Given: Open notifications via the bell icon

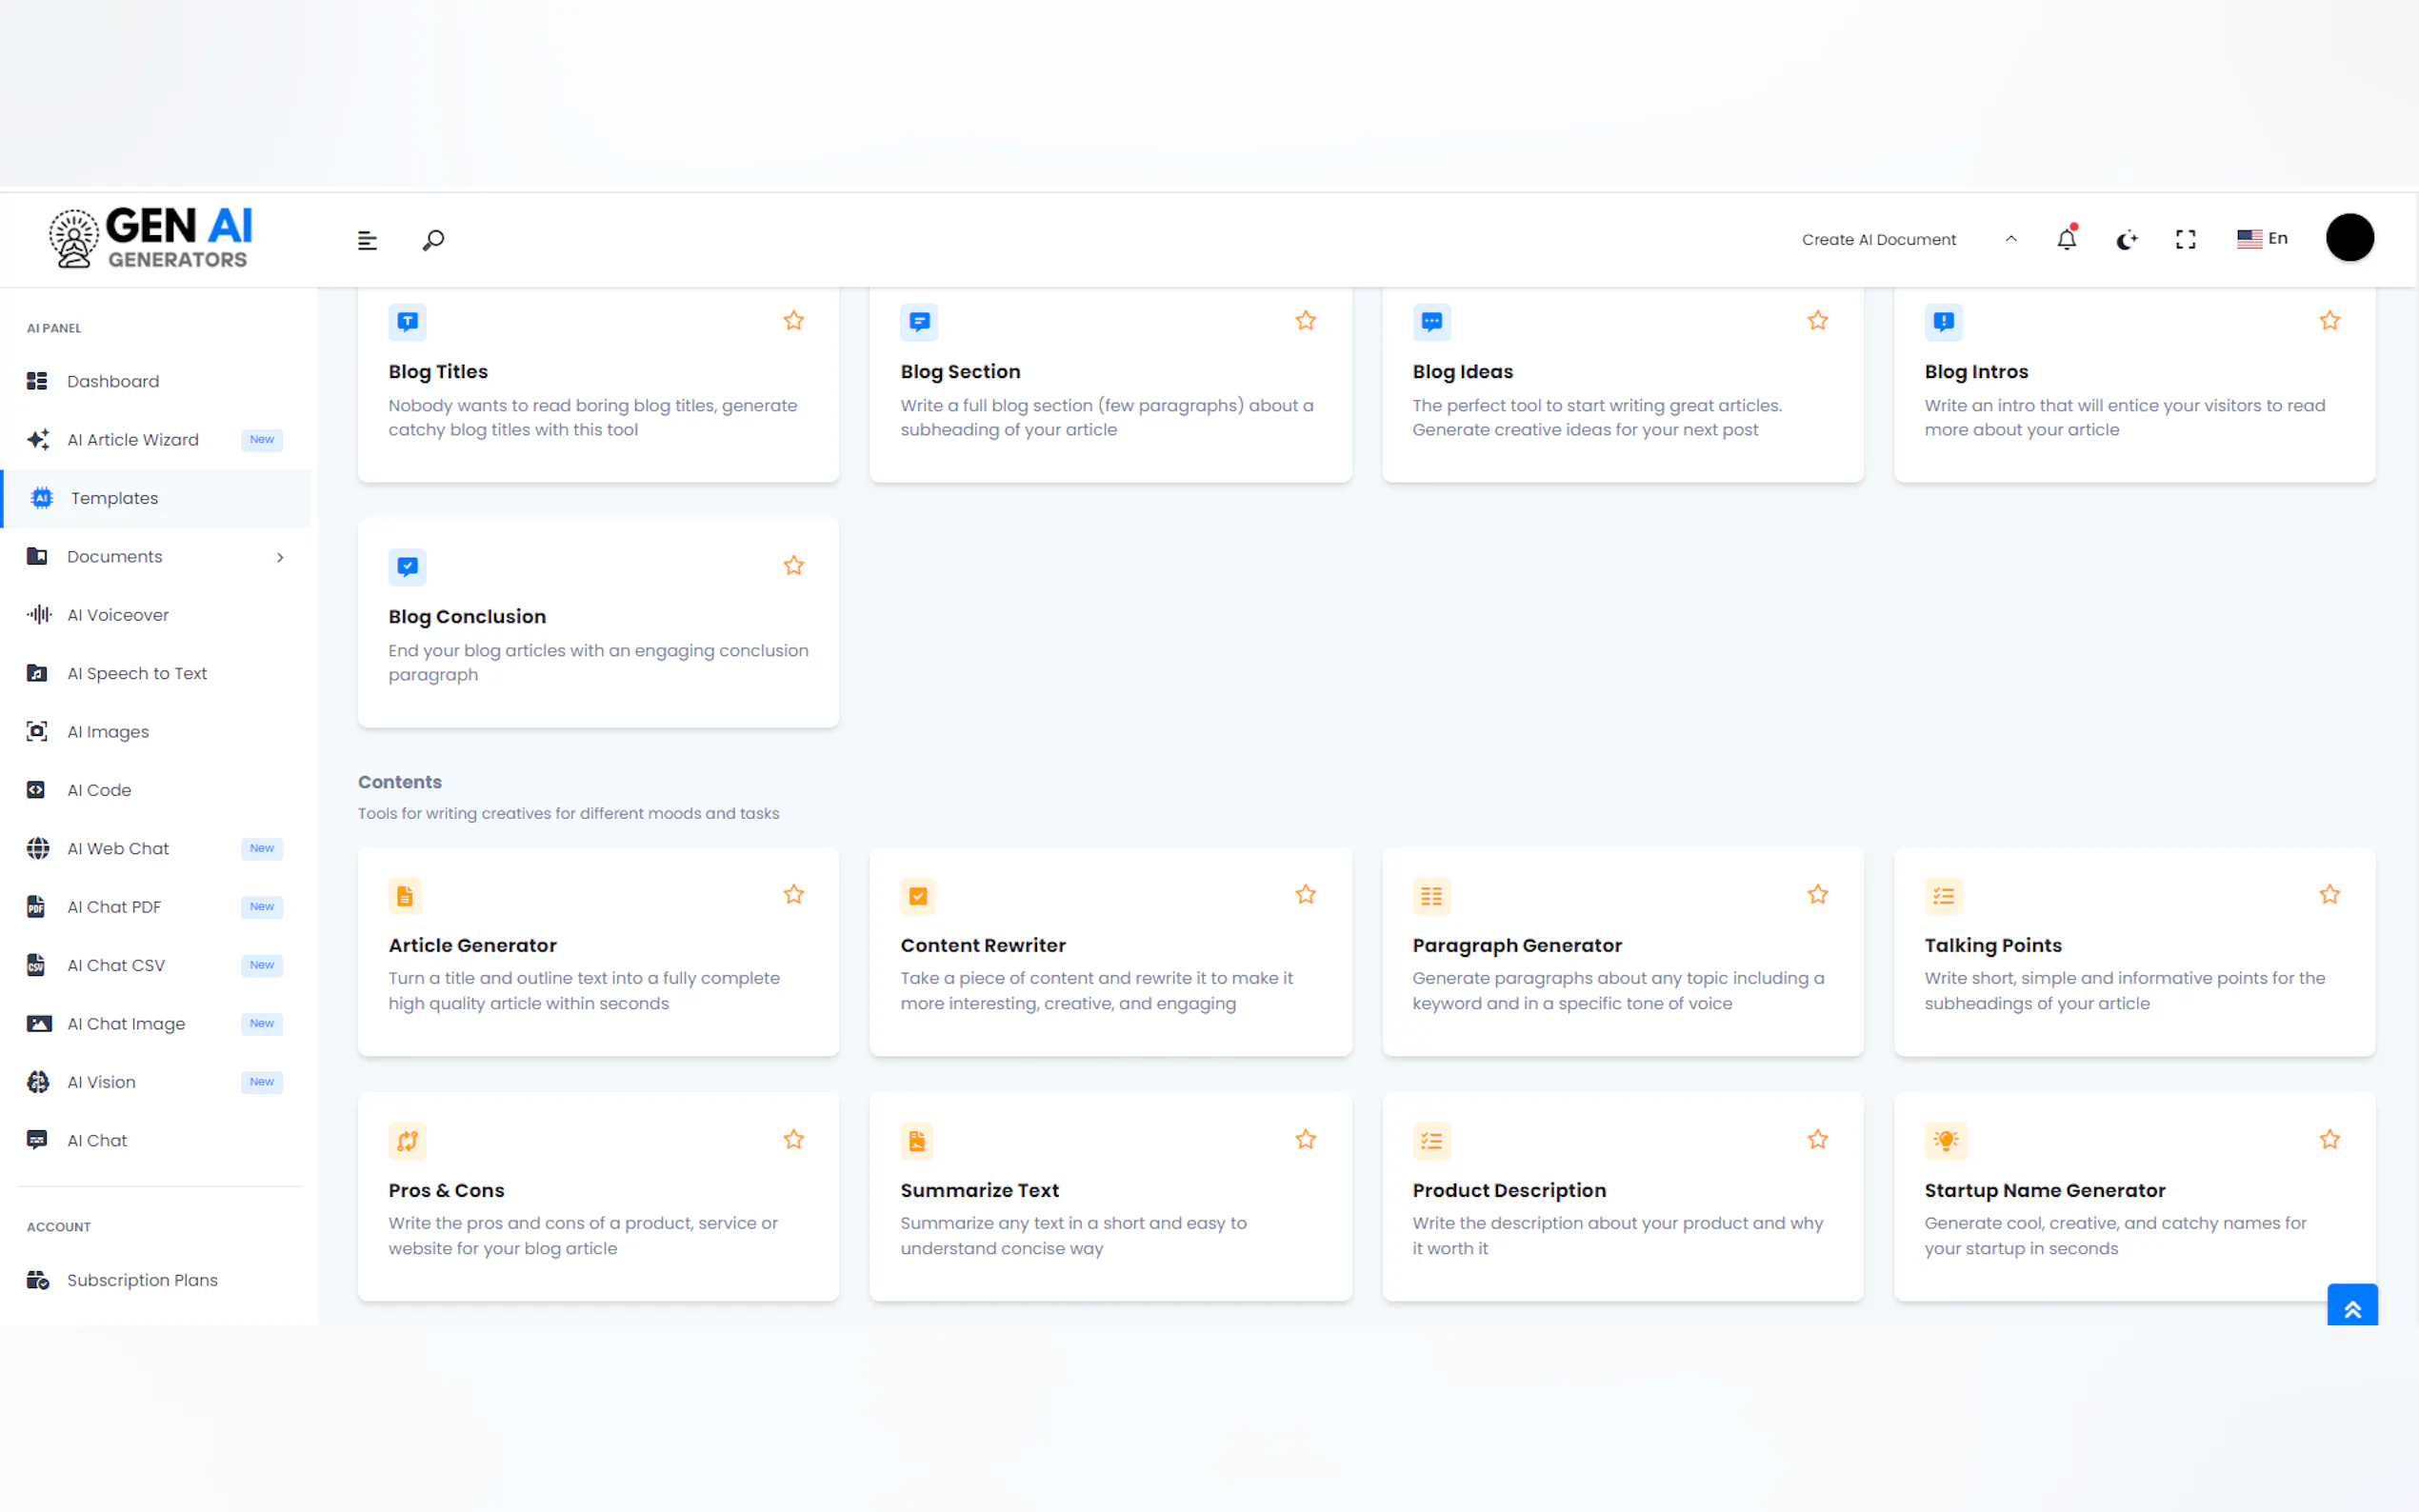Looking at the screenshot, I should point(2066,239).
